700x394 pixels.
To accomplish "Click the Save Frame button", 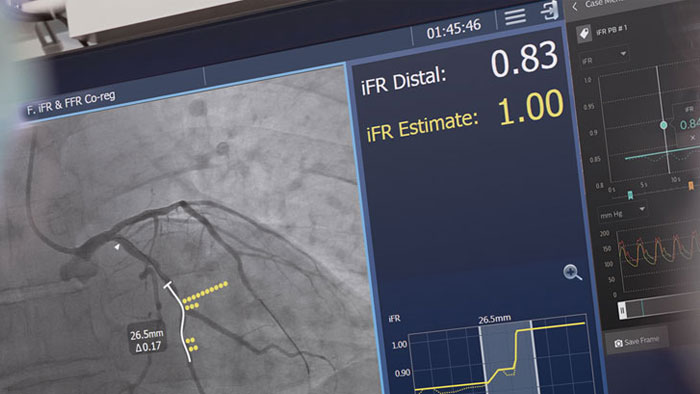I will coord(637,341).
